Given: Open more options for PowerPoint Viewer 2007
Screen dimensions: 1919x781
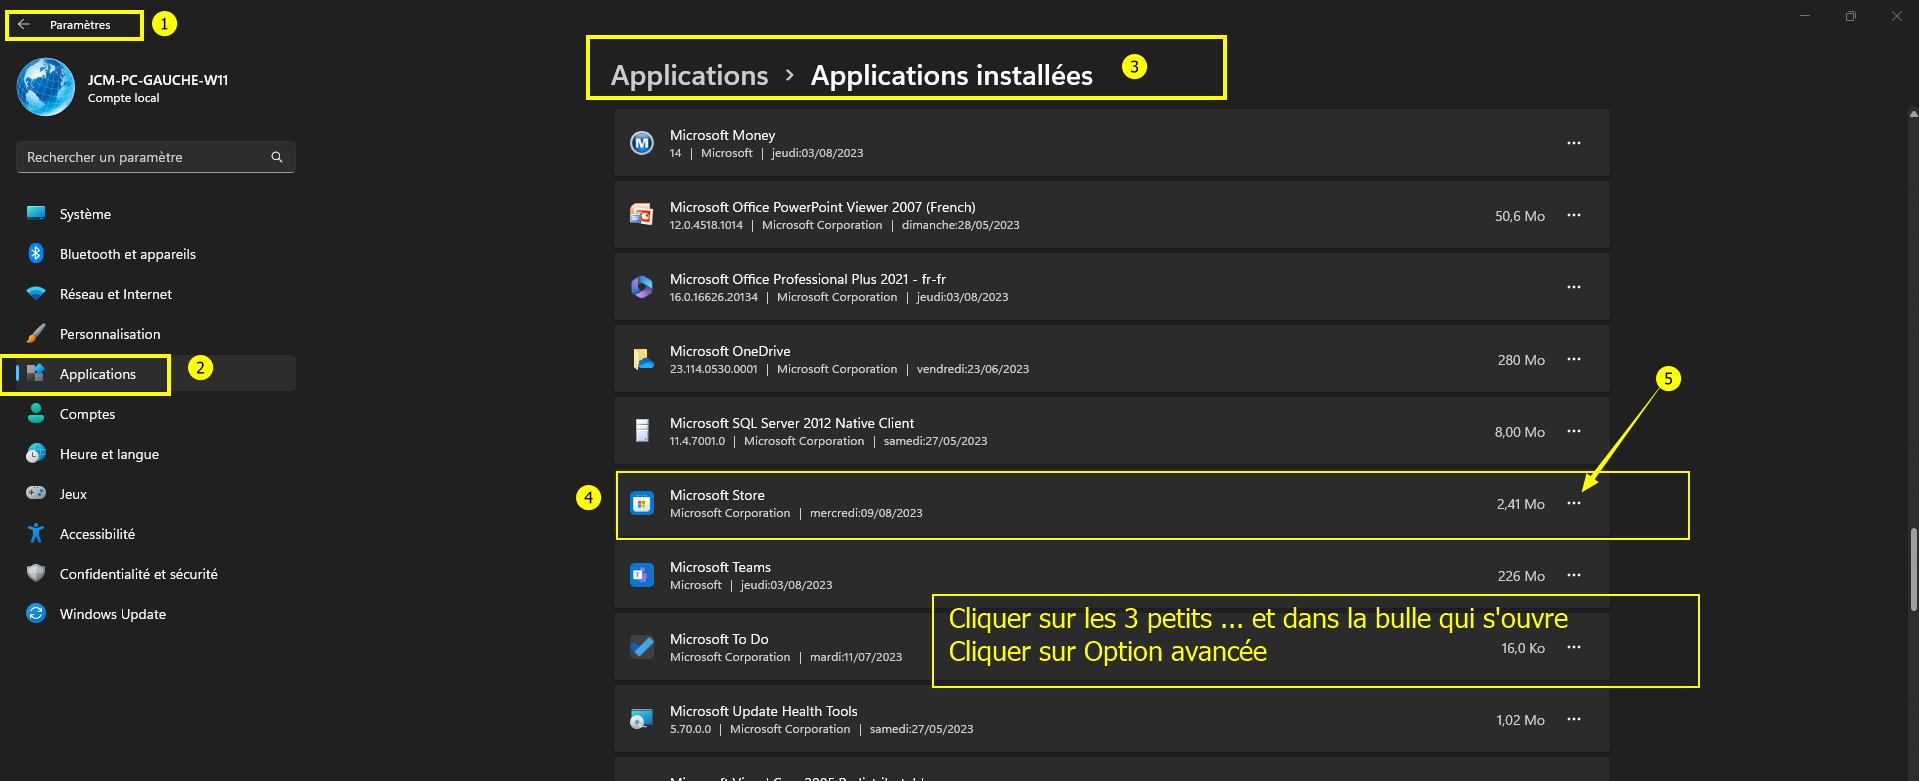Looking at the screenshot, I should tap(1574, 216).
